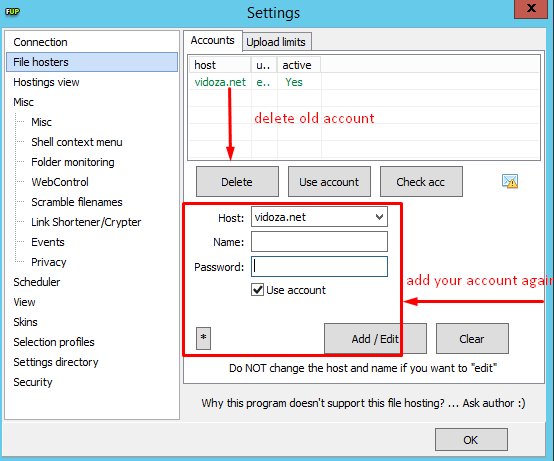Click into the Password field

(x=319, y=266)
